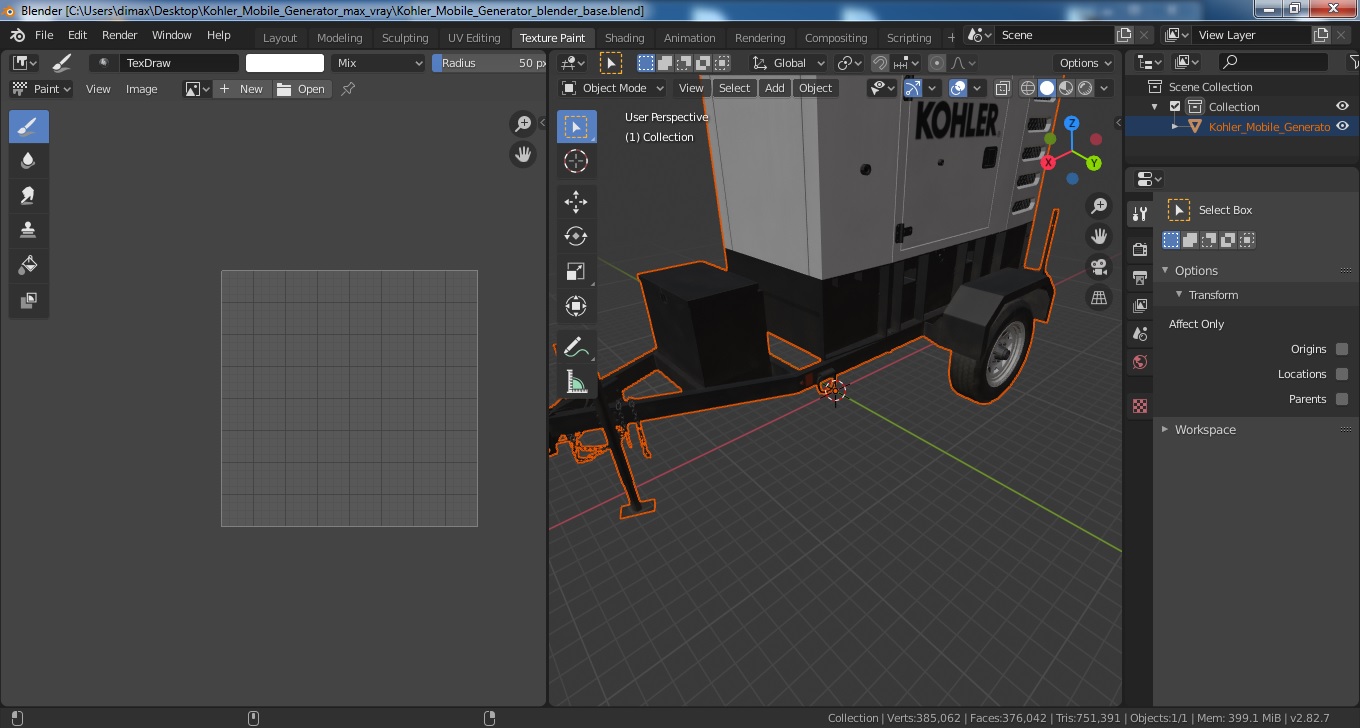1360x728 pixels.
Task: Enable Affect Only Parents checkbox
Action: pos(1342,399)
